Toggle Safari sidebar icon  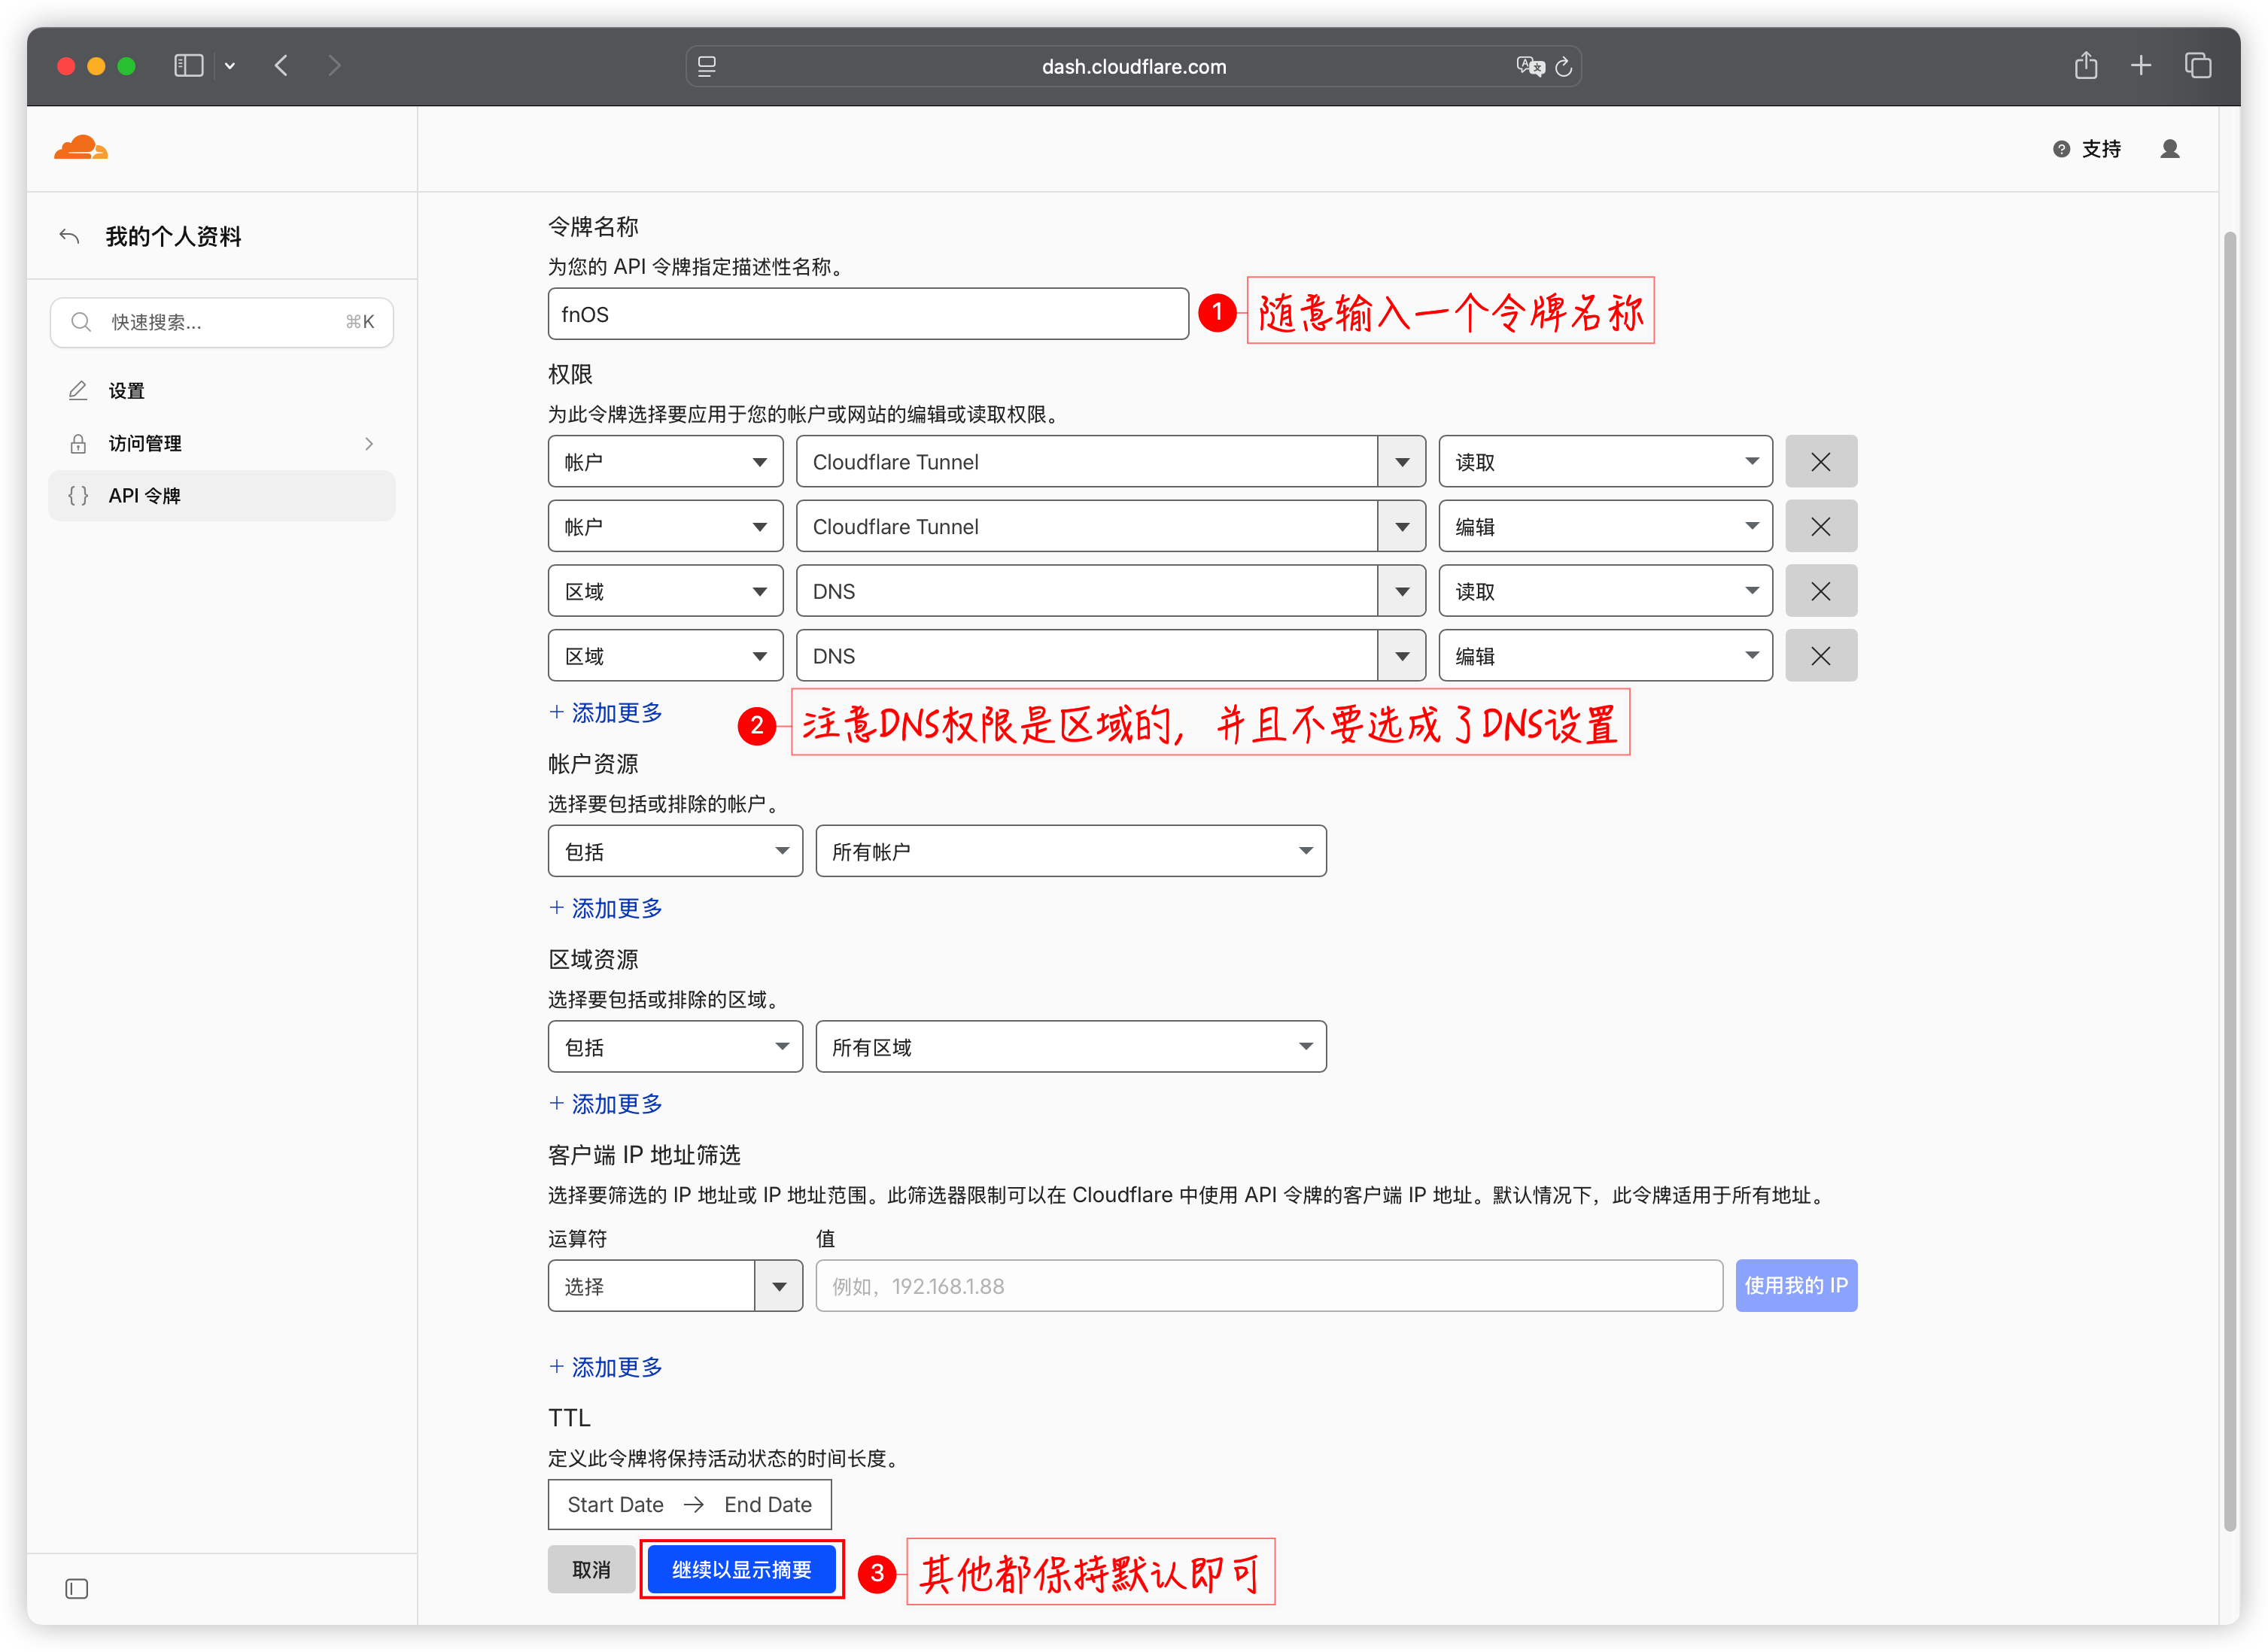pos(189,66)
